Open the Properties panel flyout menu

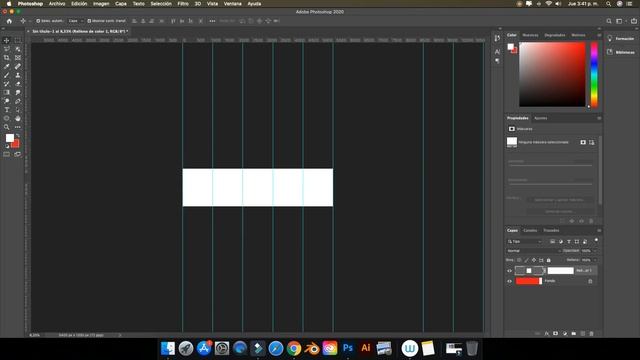(x=599, y=118)
